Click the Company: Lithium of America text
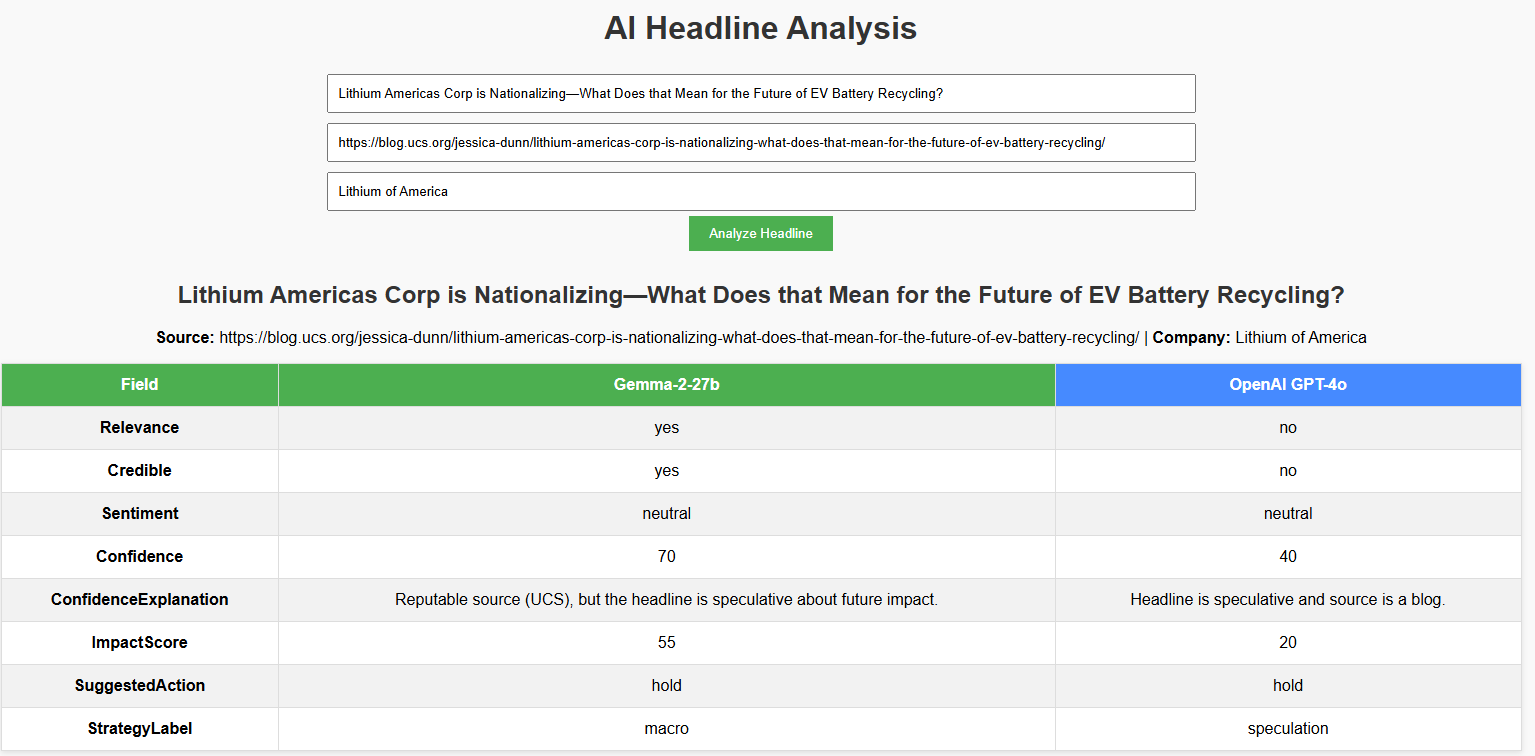Image resolution: width=1535 pixels, height=756 pixels. click(1259, 338)
